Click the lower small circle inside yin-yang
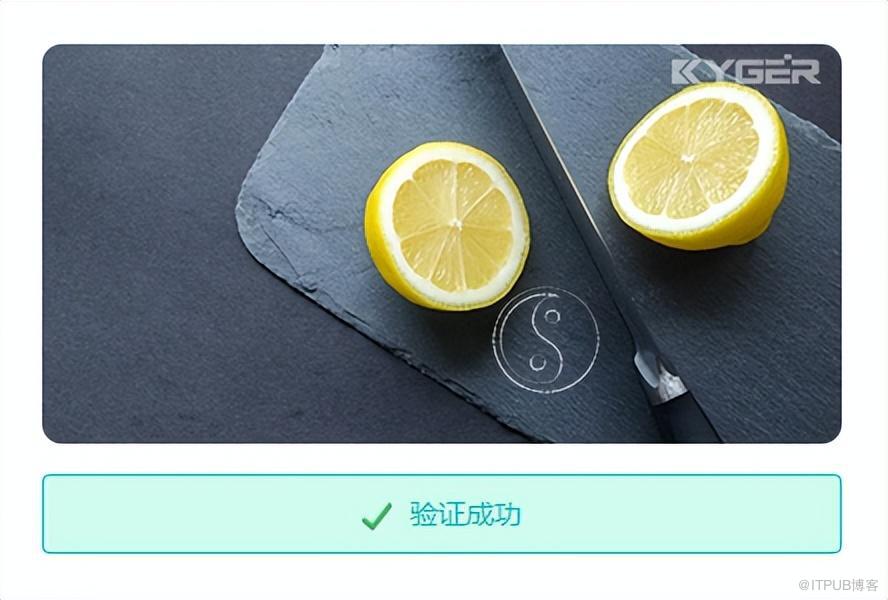Image resolution: width=888 pixels, height=600 pixels. (537, 362)
